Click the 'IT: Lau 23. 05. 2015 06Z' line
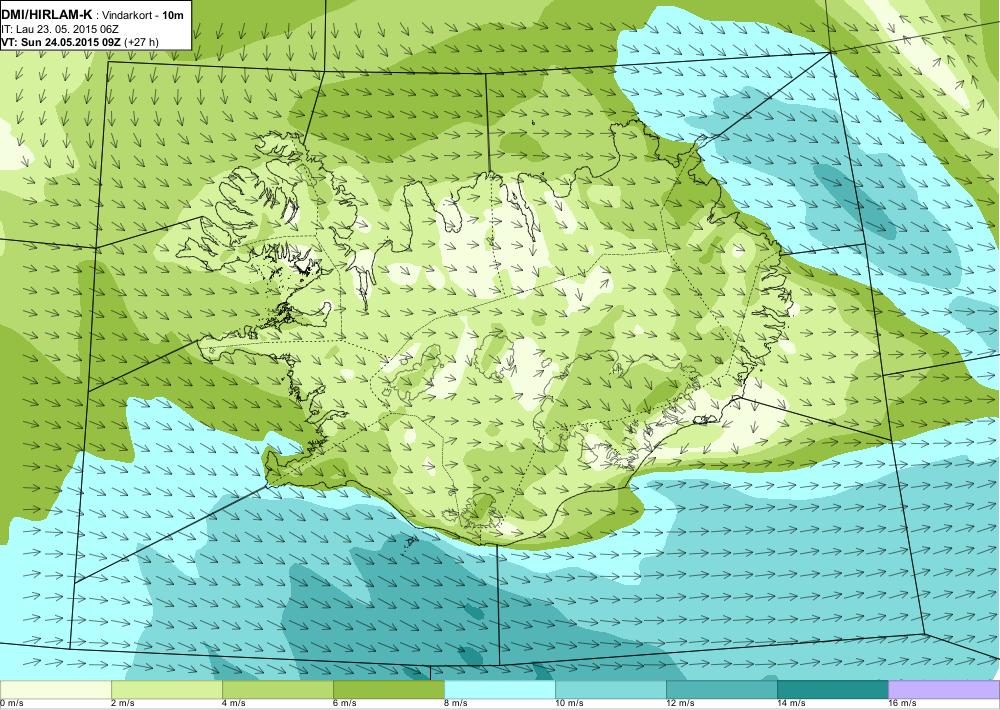This screenshot has width=1000, height=710. [x=60, y=29]
